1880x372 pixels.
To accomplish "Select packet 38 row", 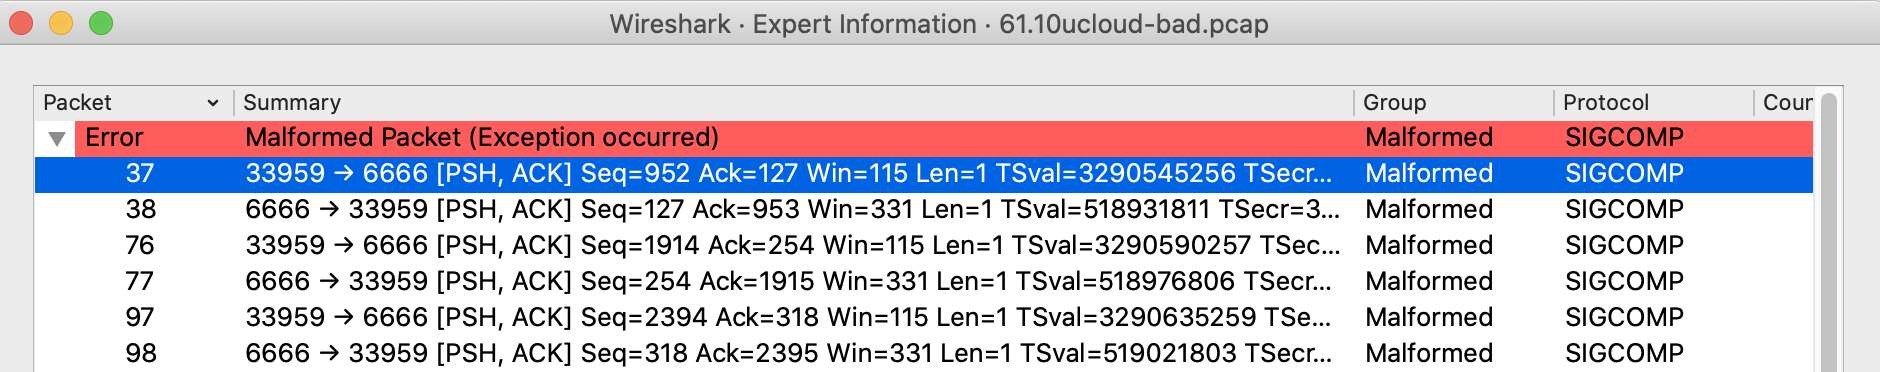I will [924, 210].
